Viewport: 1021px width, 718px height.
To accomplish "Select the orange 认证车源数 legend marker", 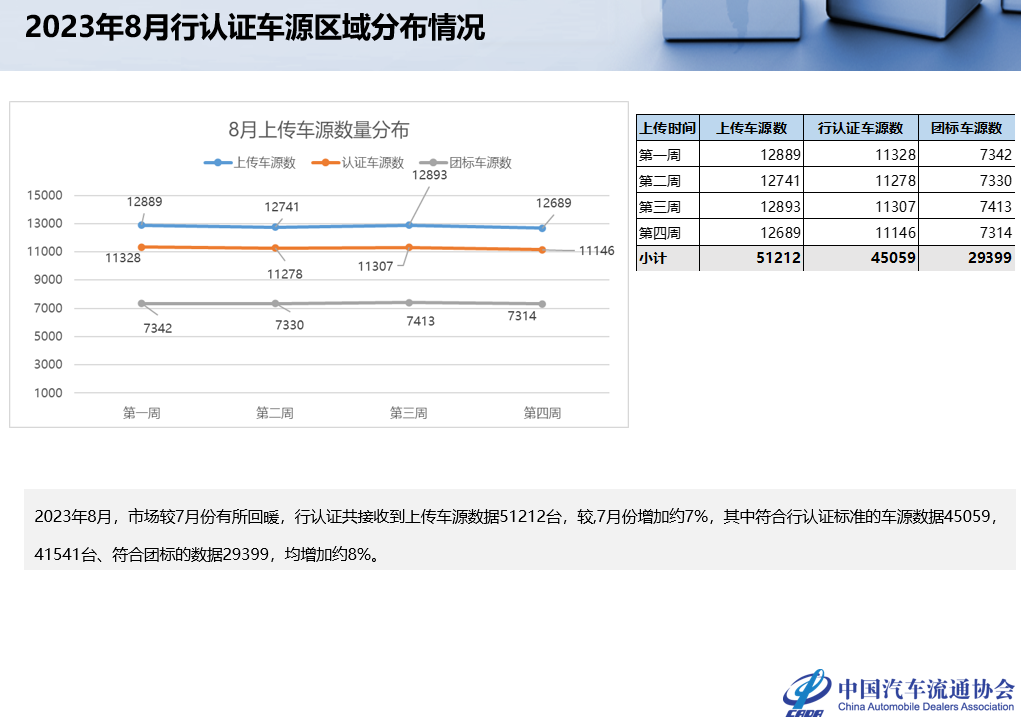I will click(326, 163).
